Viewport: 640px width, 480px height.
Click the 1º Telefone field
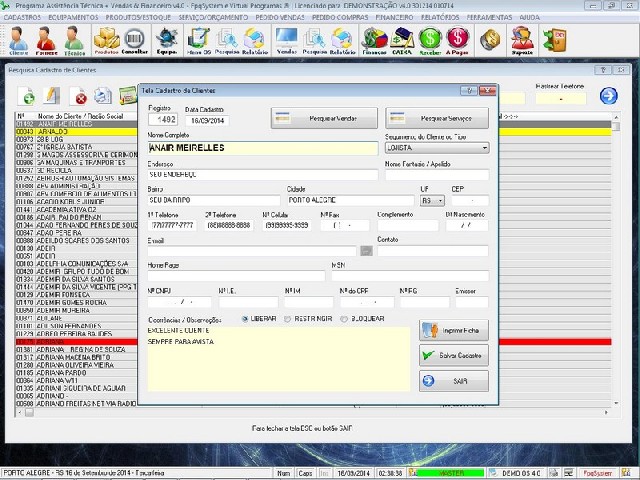click(x=172, y=225)
